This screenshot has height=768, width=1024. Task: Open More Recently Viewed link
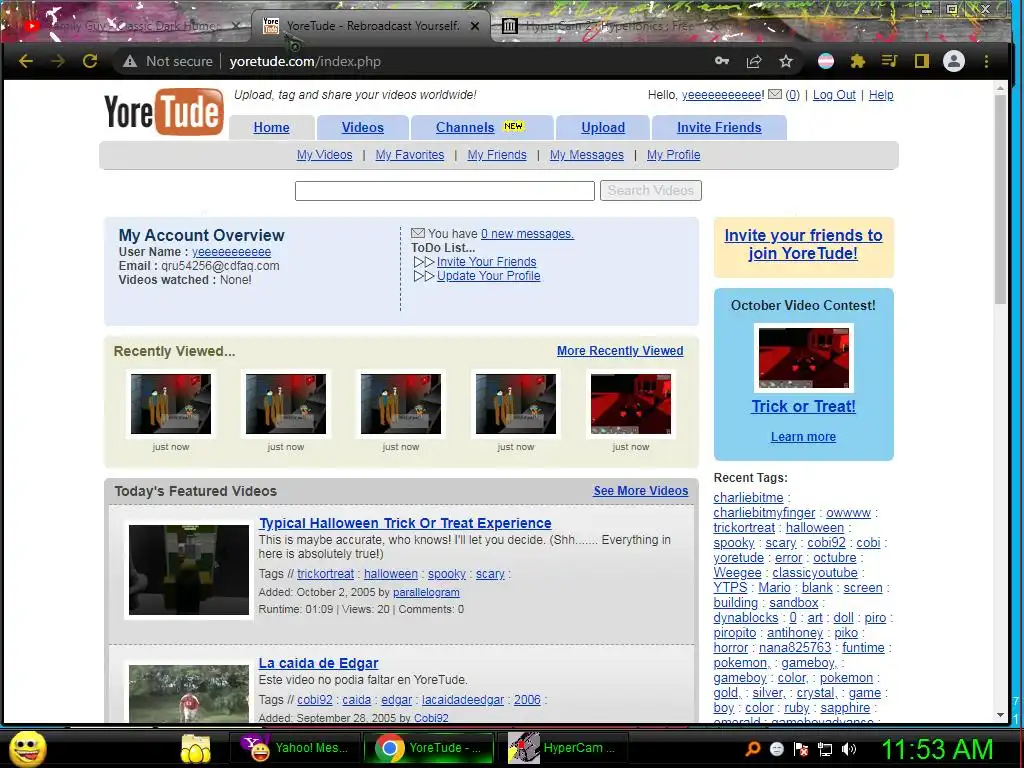[x=620, y=351]
